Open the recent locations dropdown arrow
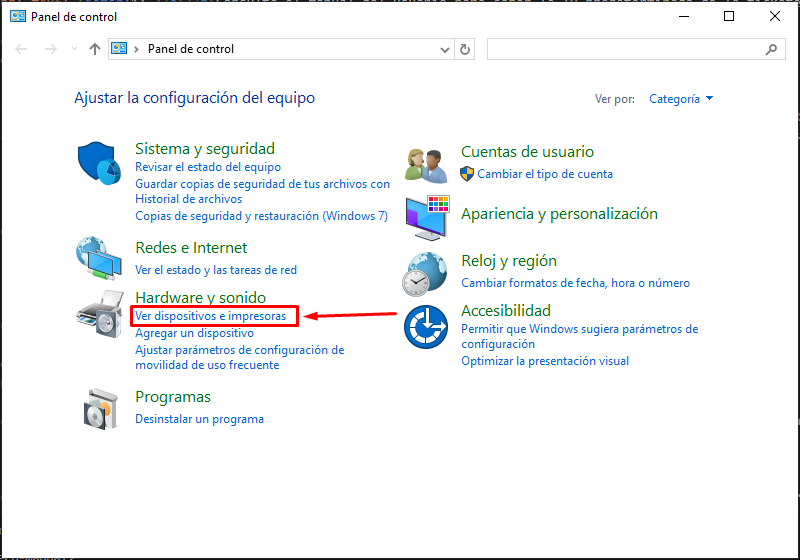Image resolution: width=800 pixels, height=560 pixels. (74, 48)
